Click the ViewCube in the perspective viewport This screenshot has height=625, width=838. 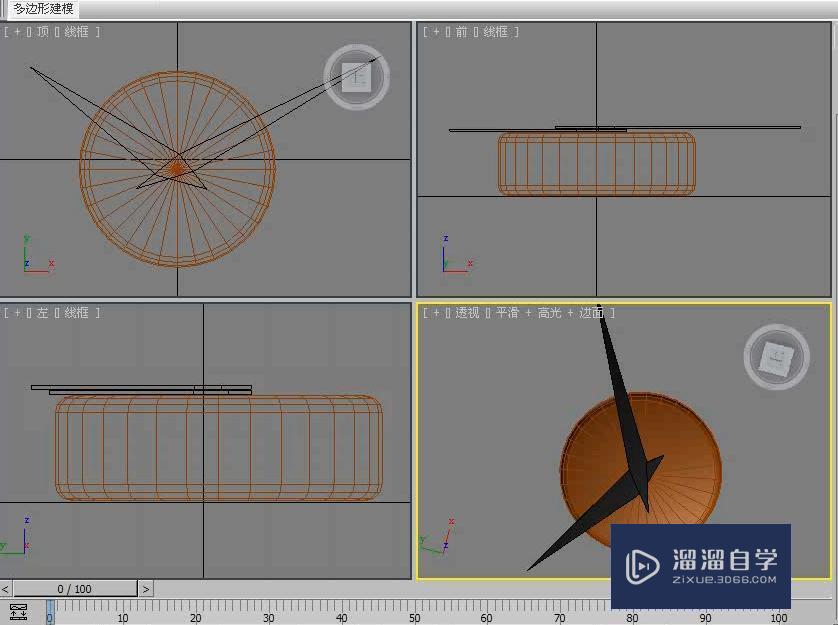pos(777,357)
